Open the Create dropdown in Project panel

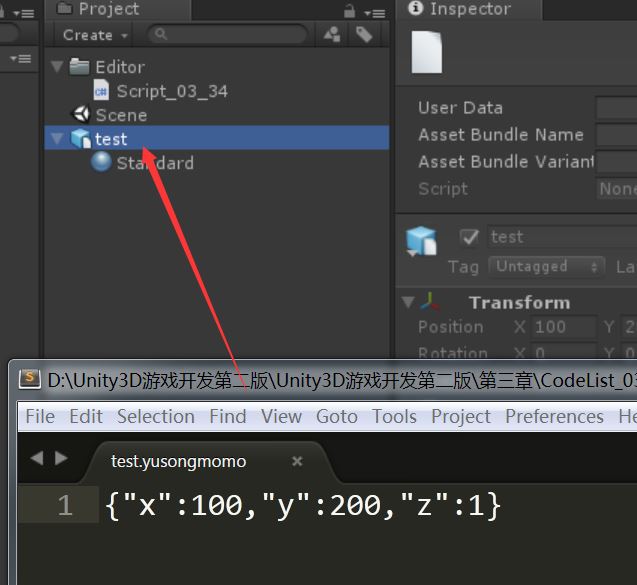tap(94, 35)
